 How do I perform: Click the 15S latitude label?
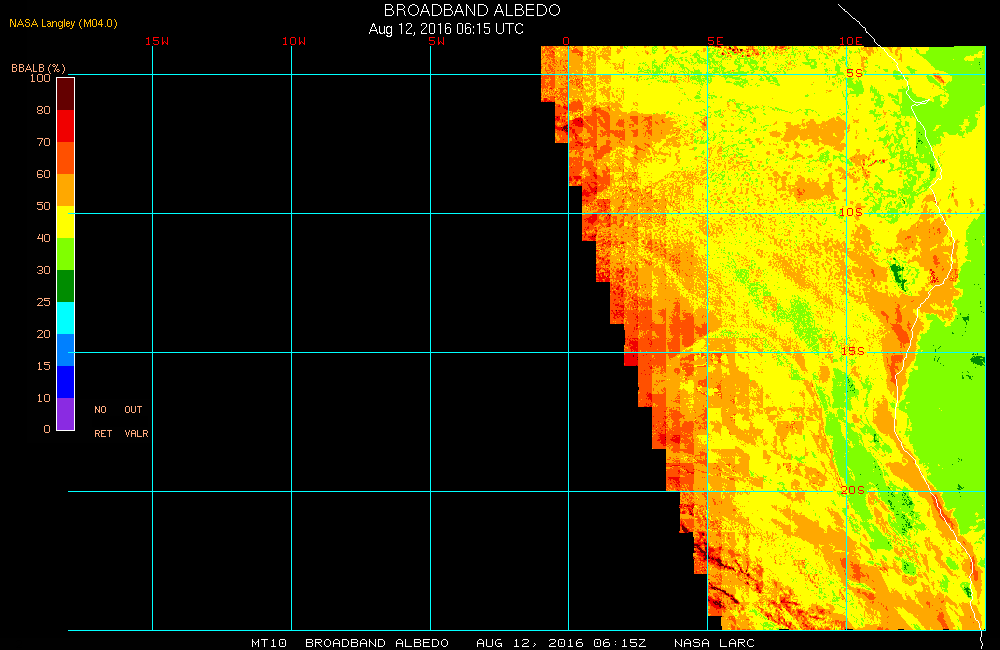(x=852, y=351)
